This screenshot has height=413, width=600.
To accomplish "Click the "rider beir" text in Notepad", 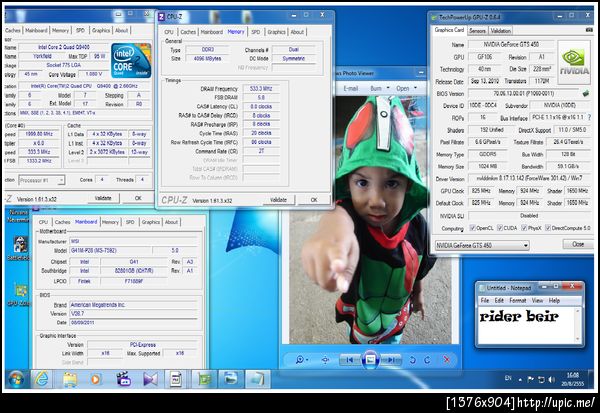I will tap(519, 316).
